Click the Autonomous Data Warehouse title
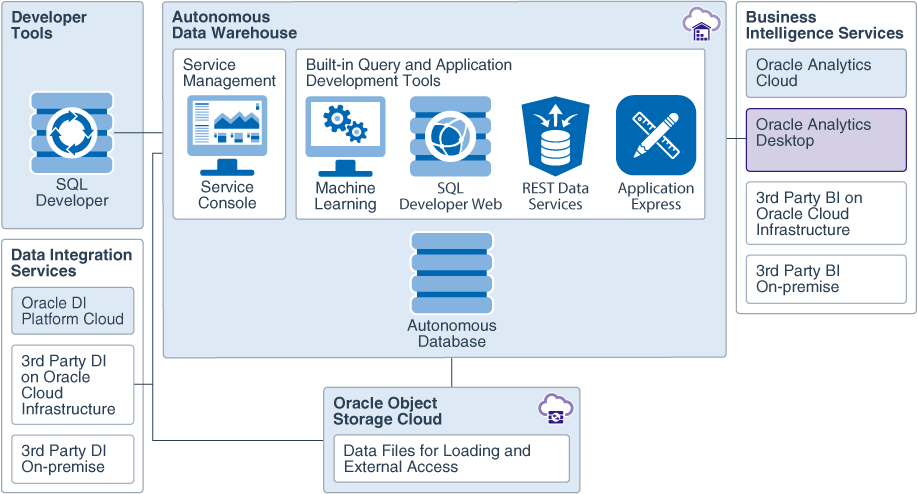This screenshot has width=918, height=494. coord(234,25)
